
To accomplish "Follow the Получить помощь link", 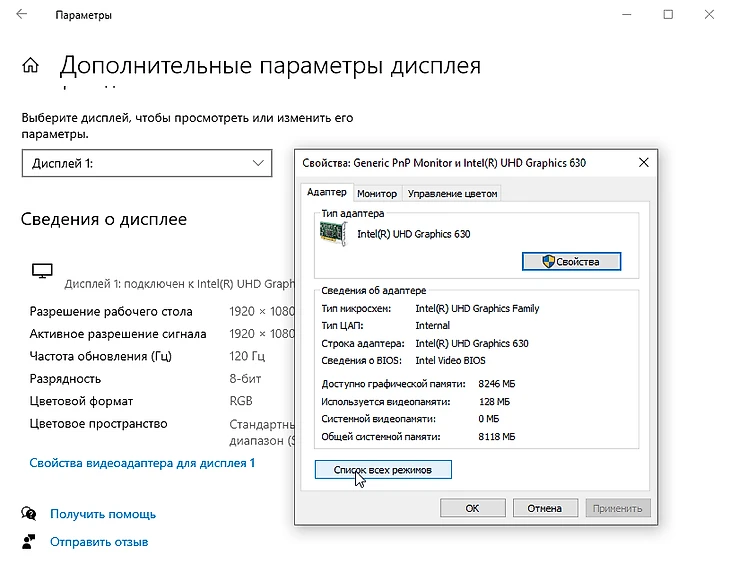I will coord(103,514).
